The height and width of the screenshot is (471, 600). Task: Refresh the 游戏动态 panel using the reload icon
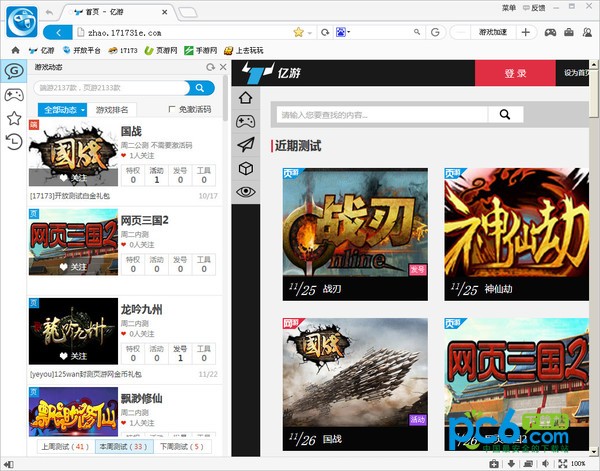(x=210, y=68)
